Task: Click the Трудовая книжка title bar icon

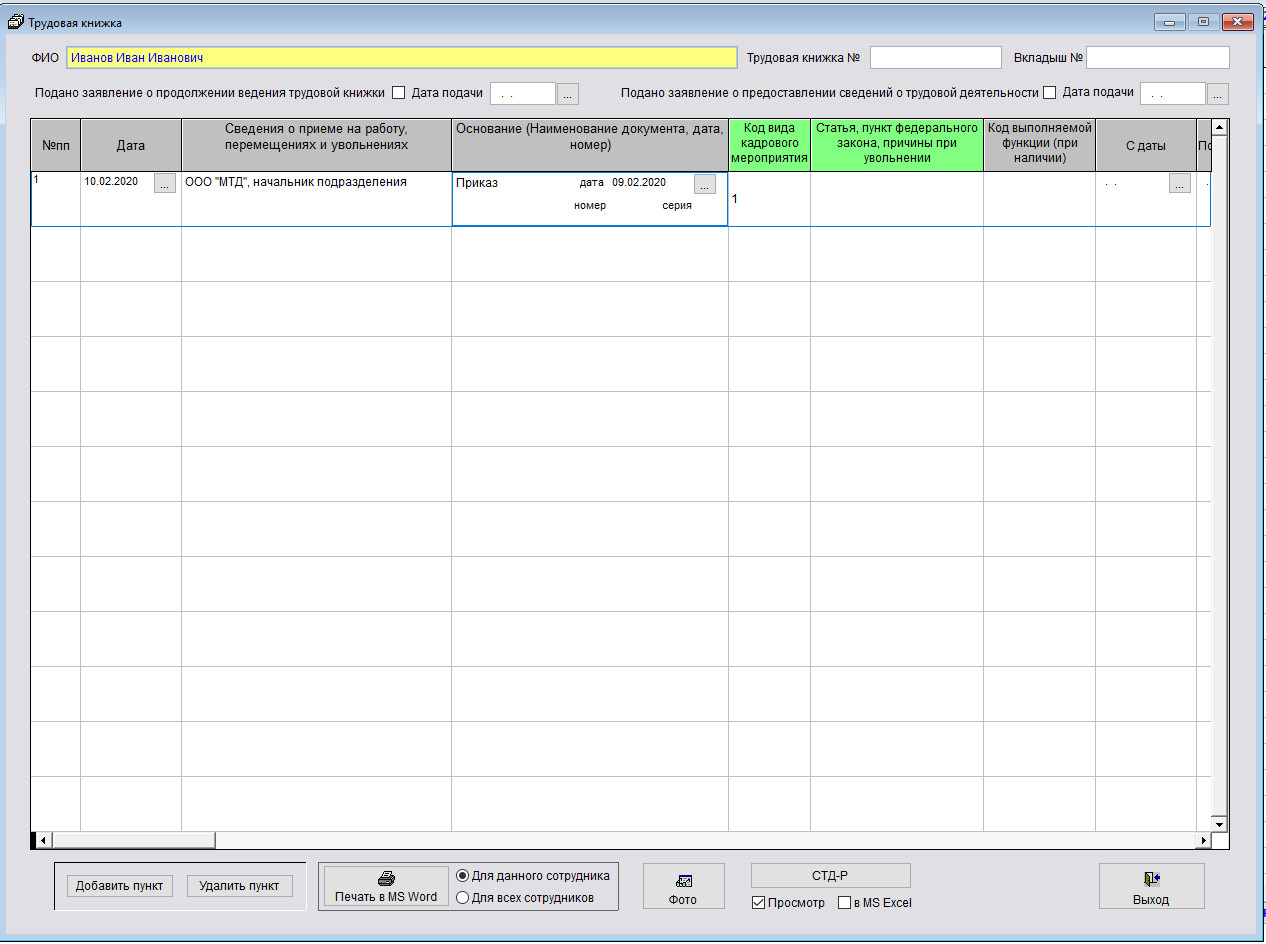Action: click(x=15, y=22)
